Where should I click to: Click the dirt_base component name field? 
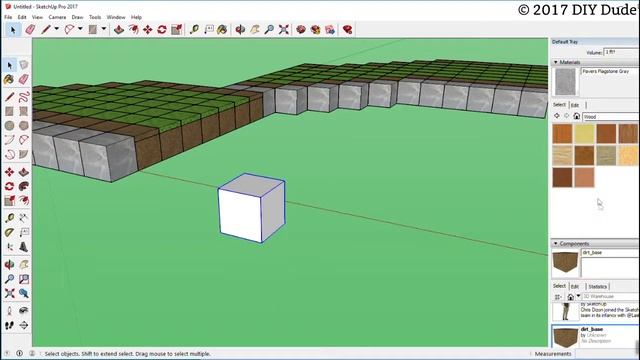tap(610, 253)
